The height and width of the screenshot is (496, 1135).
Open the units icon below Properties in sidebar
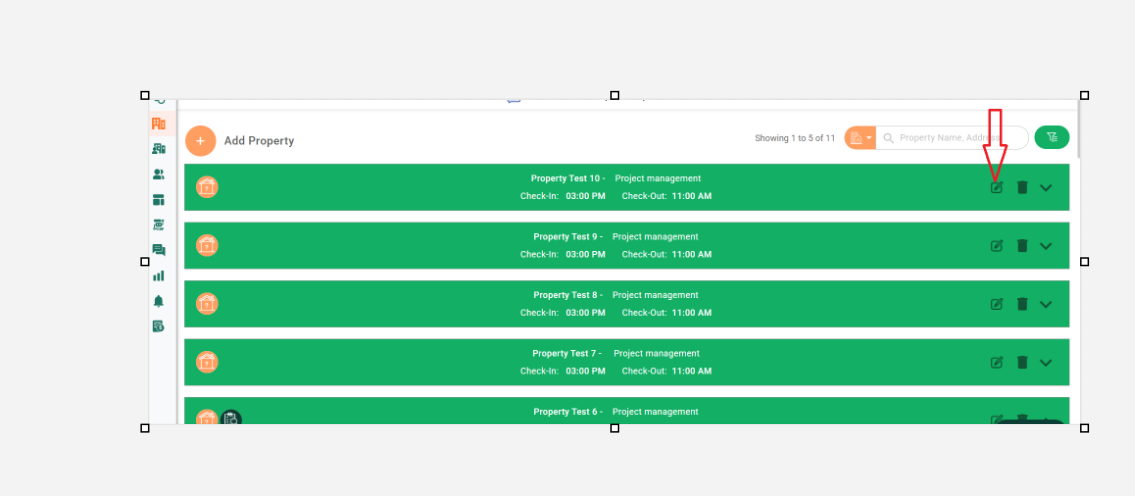(x=159, y=149)
